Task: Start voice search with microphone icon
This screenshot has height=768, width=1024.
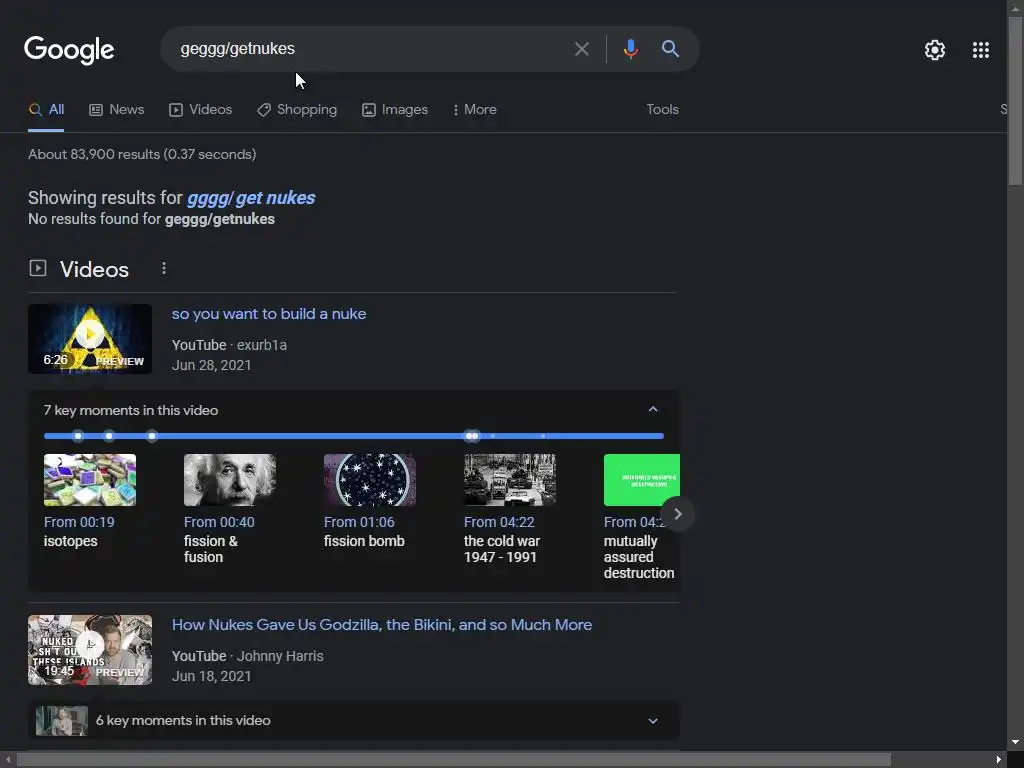Action: coord(630,49)
